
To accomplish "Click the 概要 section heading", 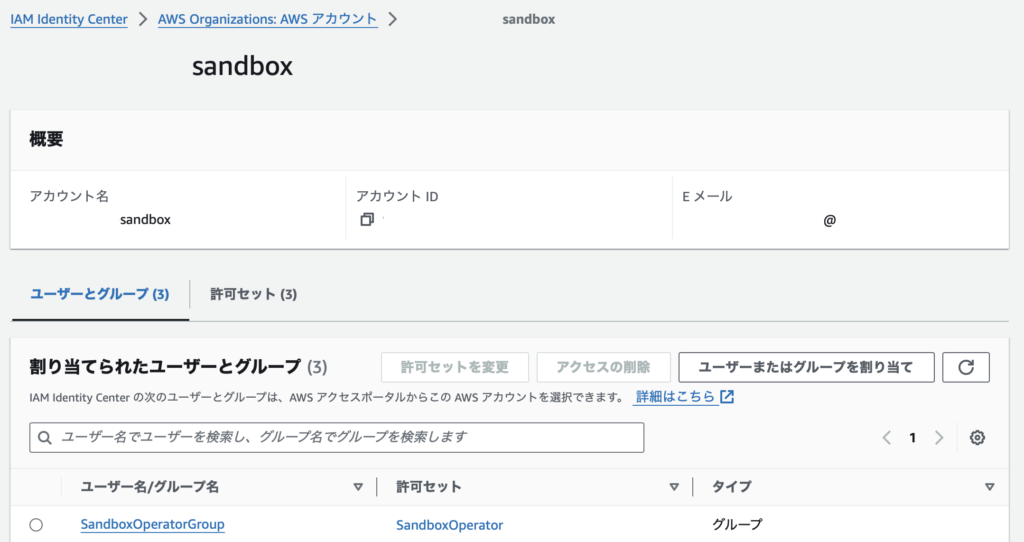I will (x=46, y=139).
